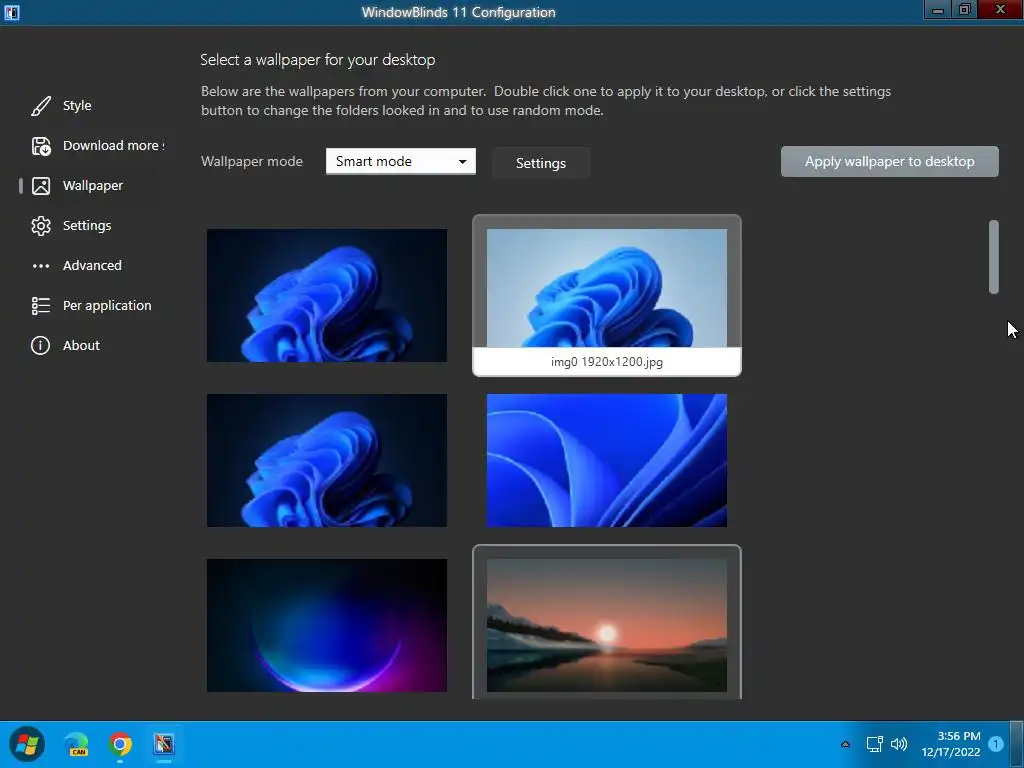The width and height of the screenshot is (1024, 768).
Task: Click the About info circle icon
Action: [x=40, y=345]
